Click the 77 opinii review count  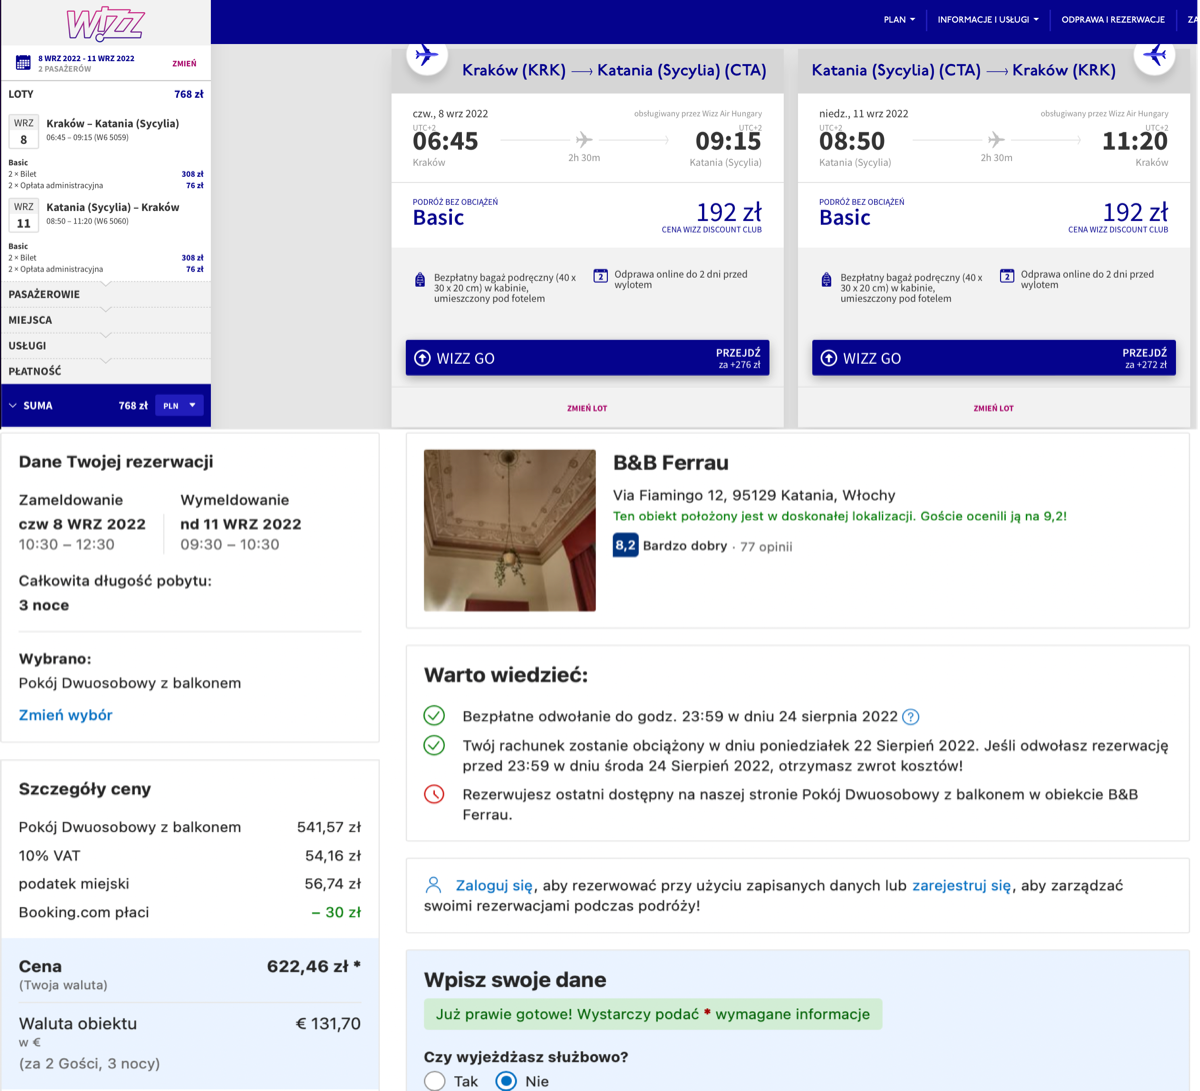pyautogui.click(x=766, y=547)
